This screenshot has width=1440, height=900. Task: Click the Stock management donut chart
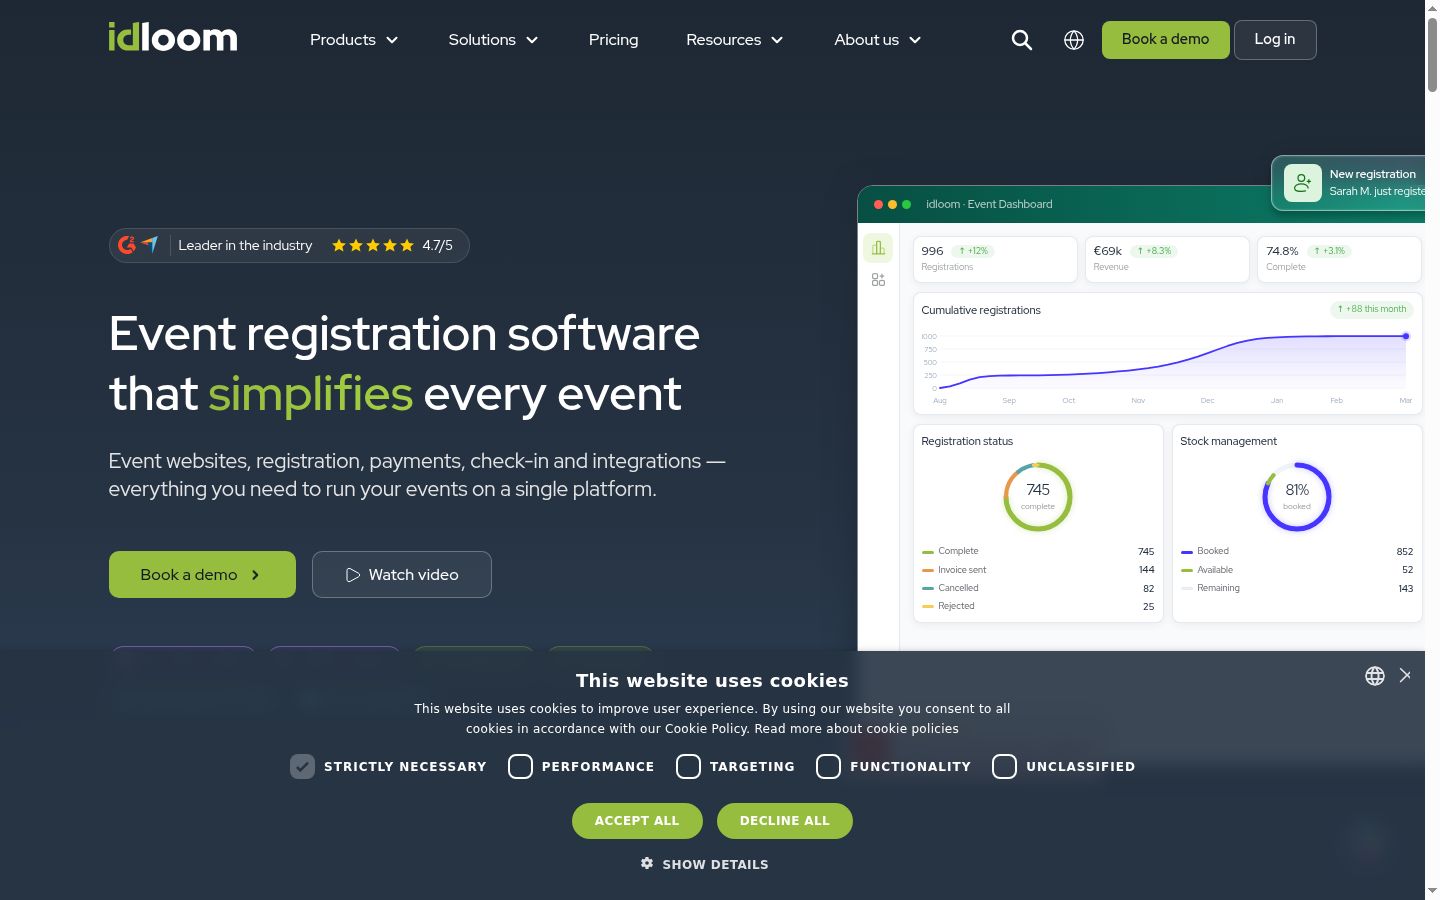[x=1297, y=497]
